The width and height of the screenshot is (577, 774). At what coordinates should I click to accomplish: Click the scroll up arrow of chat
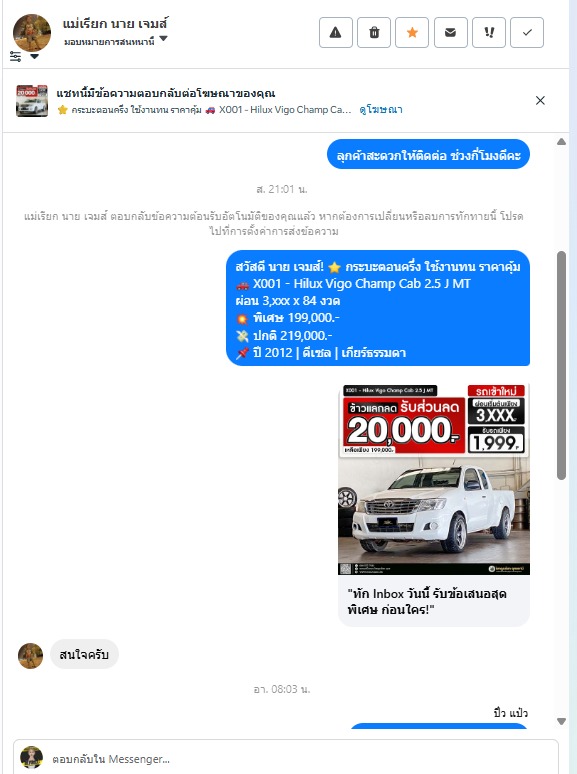561,142
